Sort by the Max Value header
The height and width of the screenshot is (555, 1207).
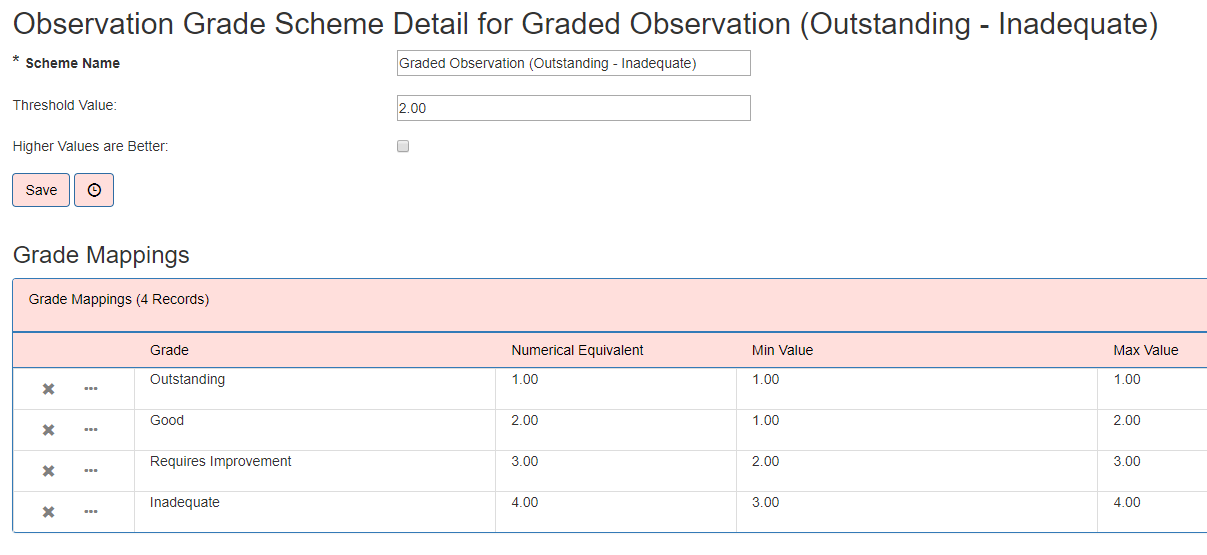[x=1145, y=350]
